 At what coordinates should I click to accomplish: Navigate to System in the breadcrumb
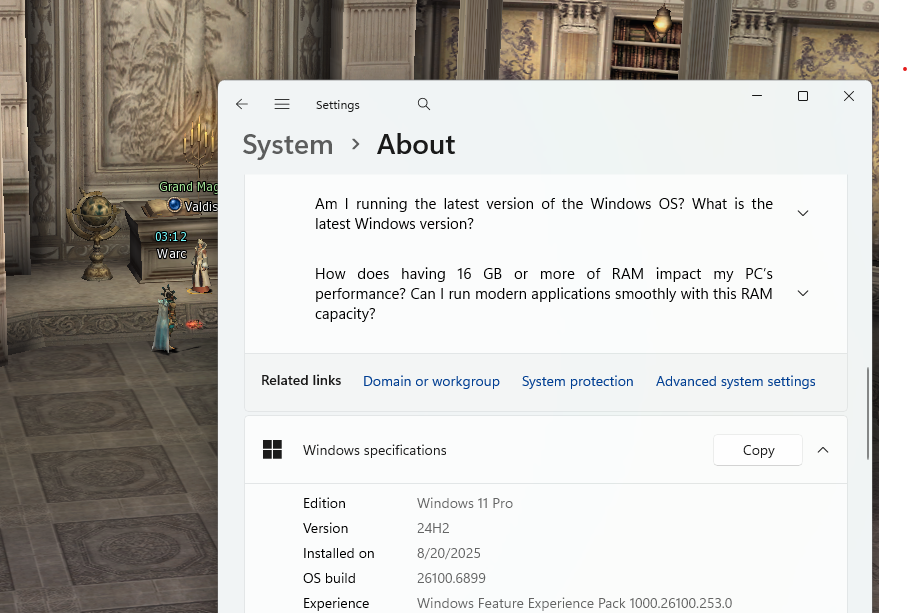288,145
